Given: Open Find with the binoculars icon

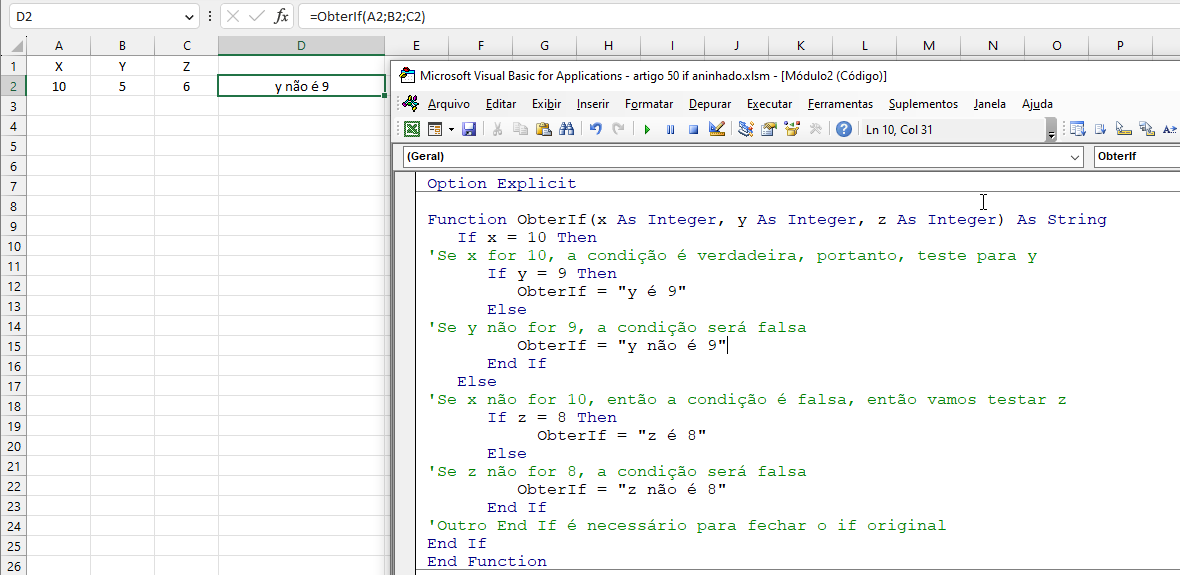Looking at the screenshot, I should coord(567,129).
